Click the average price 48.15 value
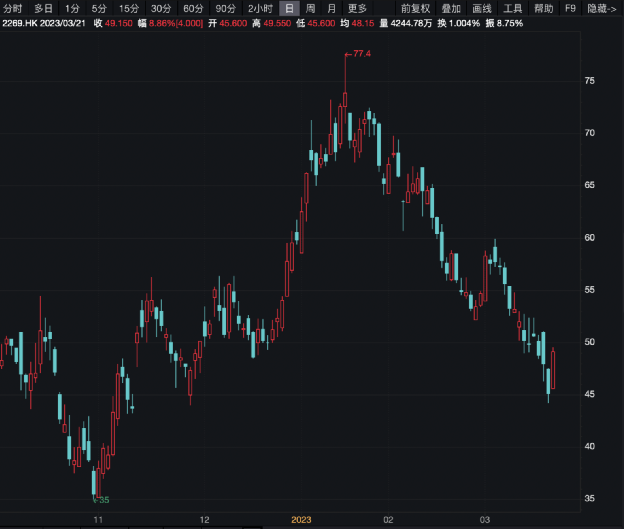Viewport: 624px width, 529px height. pyautogui.click(x=363, y=23)
